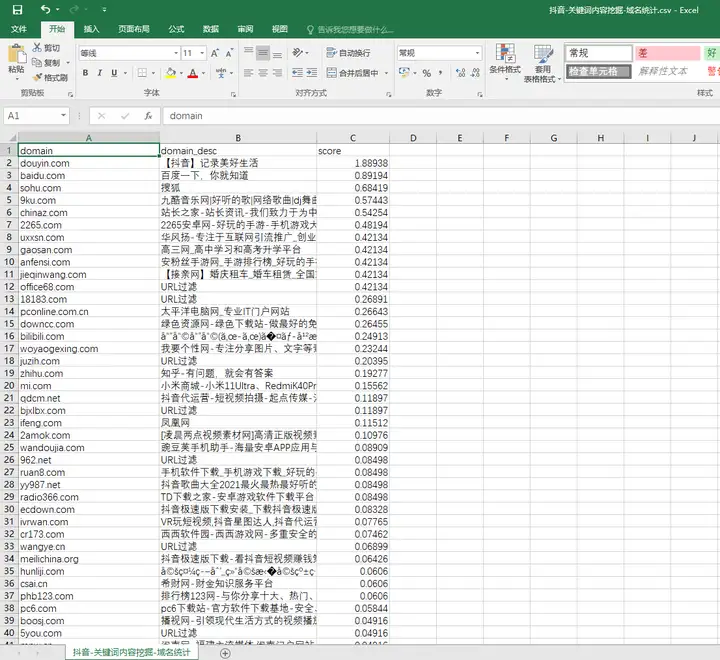Click the formula bar containing domain
This screenshot has width=720, height=660.
[441, 116]
